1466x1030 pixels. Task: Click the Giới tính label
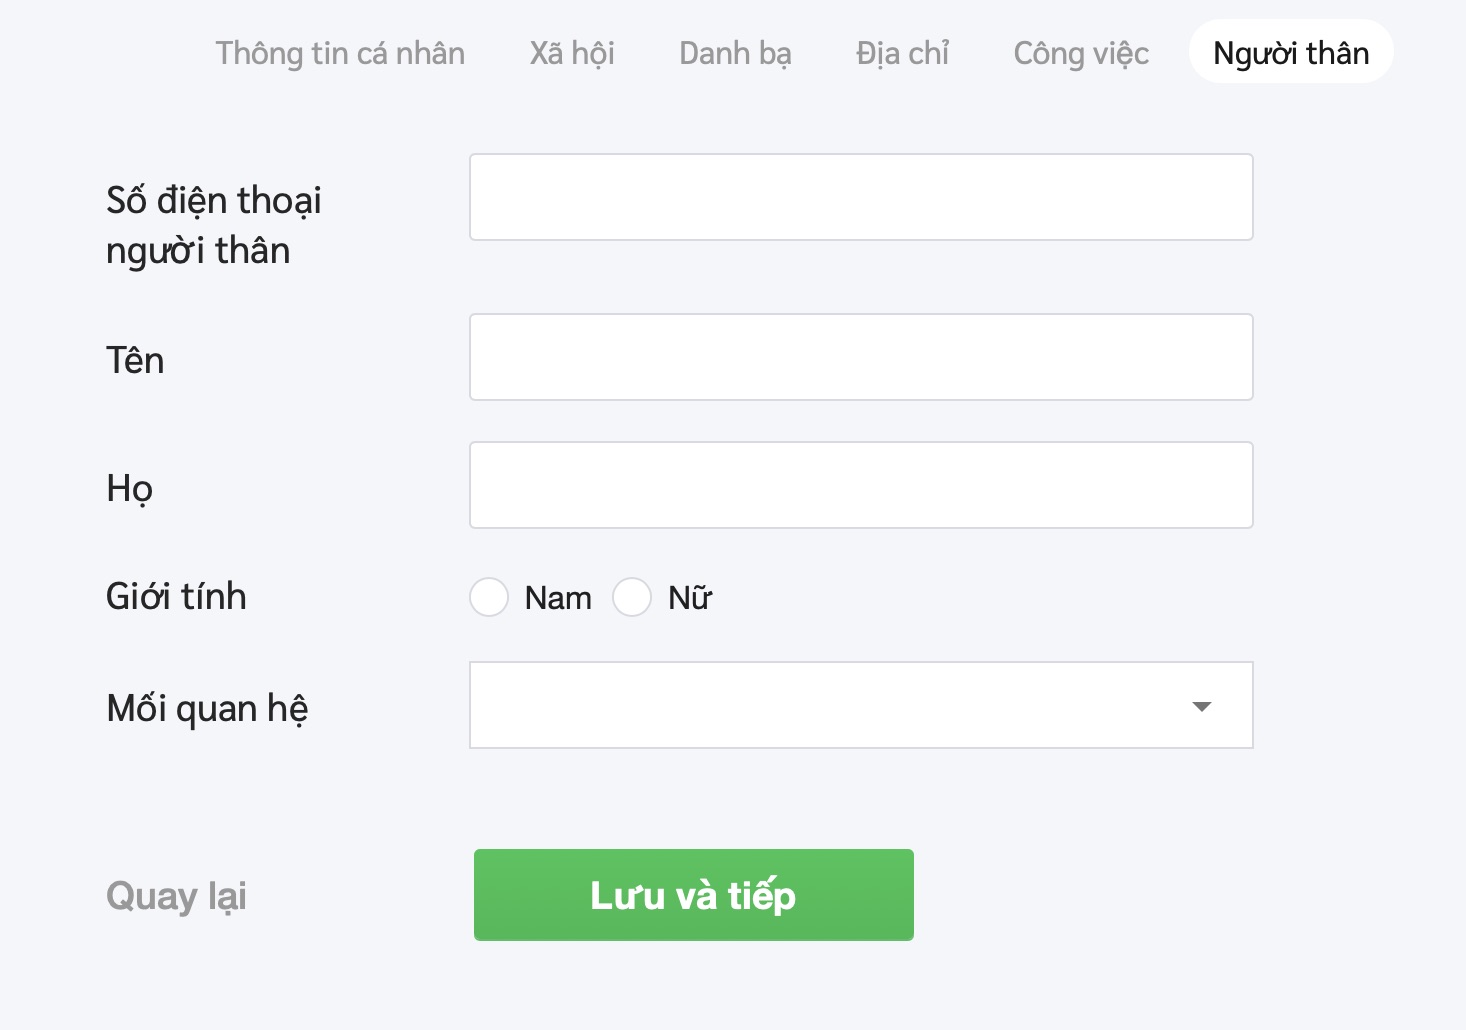[x=176, y=597]
